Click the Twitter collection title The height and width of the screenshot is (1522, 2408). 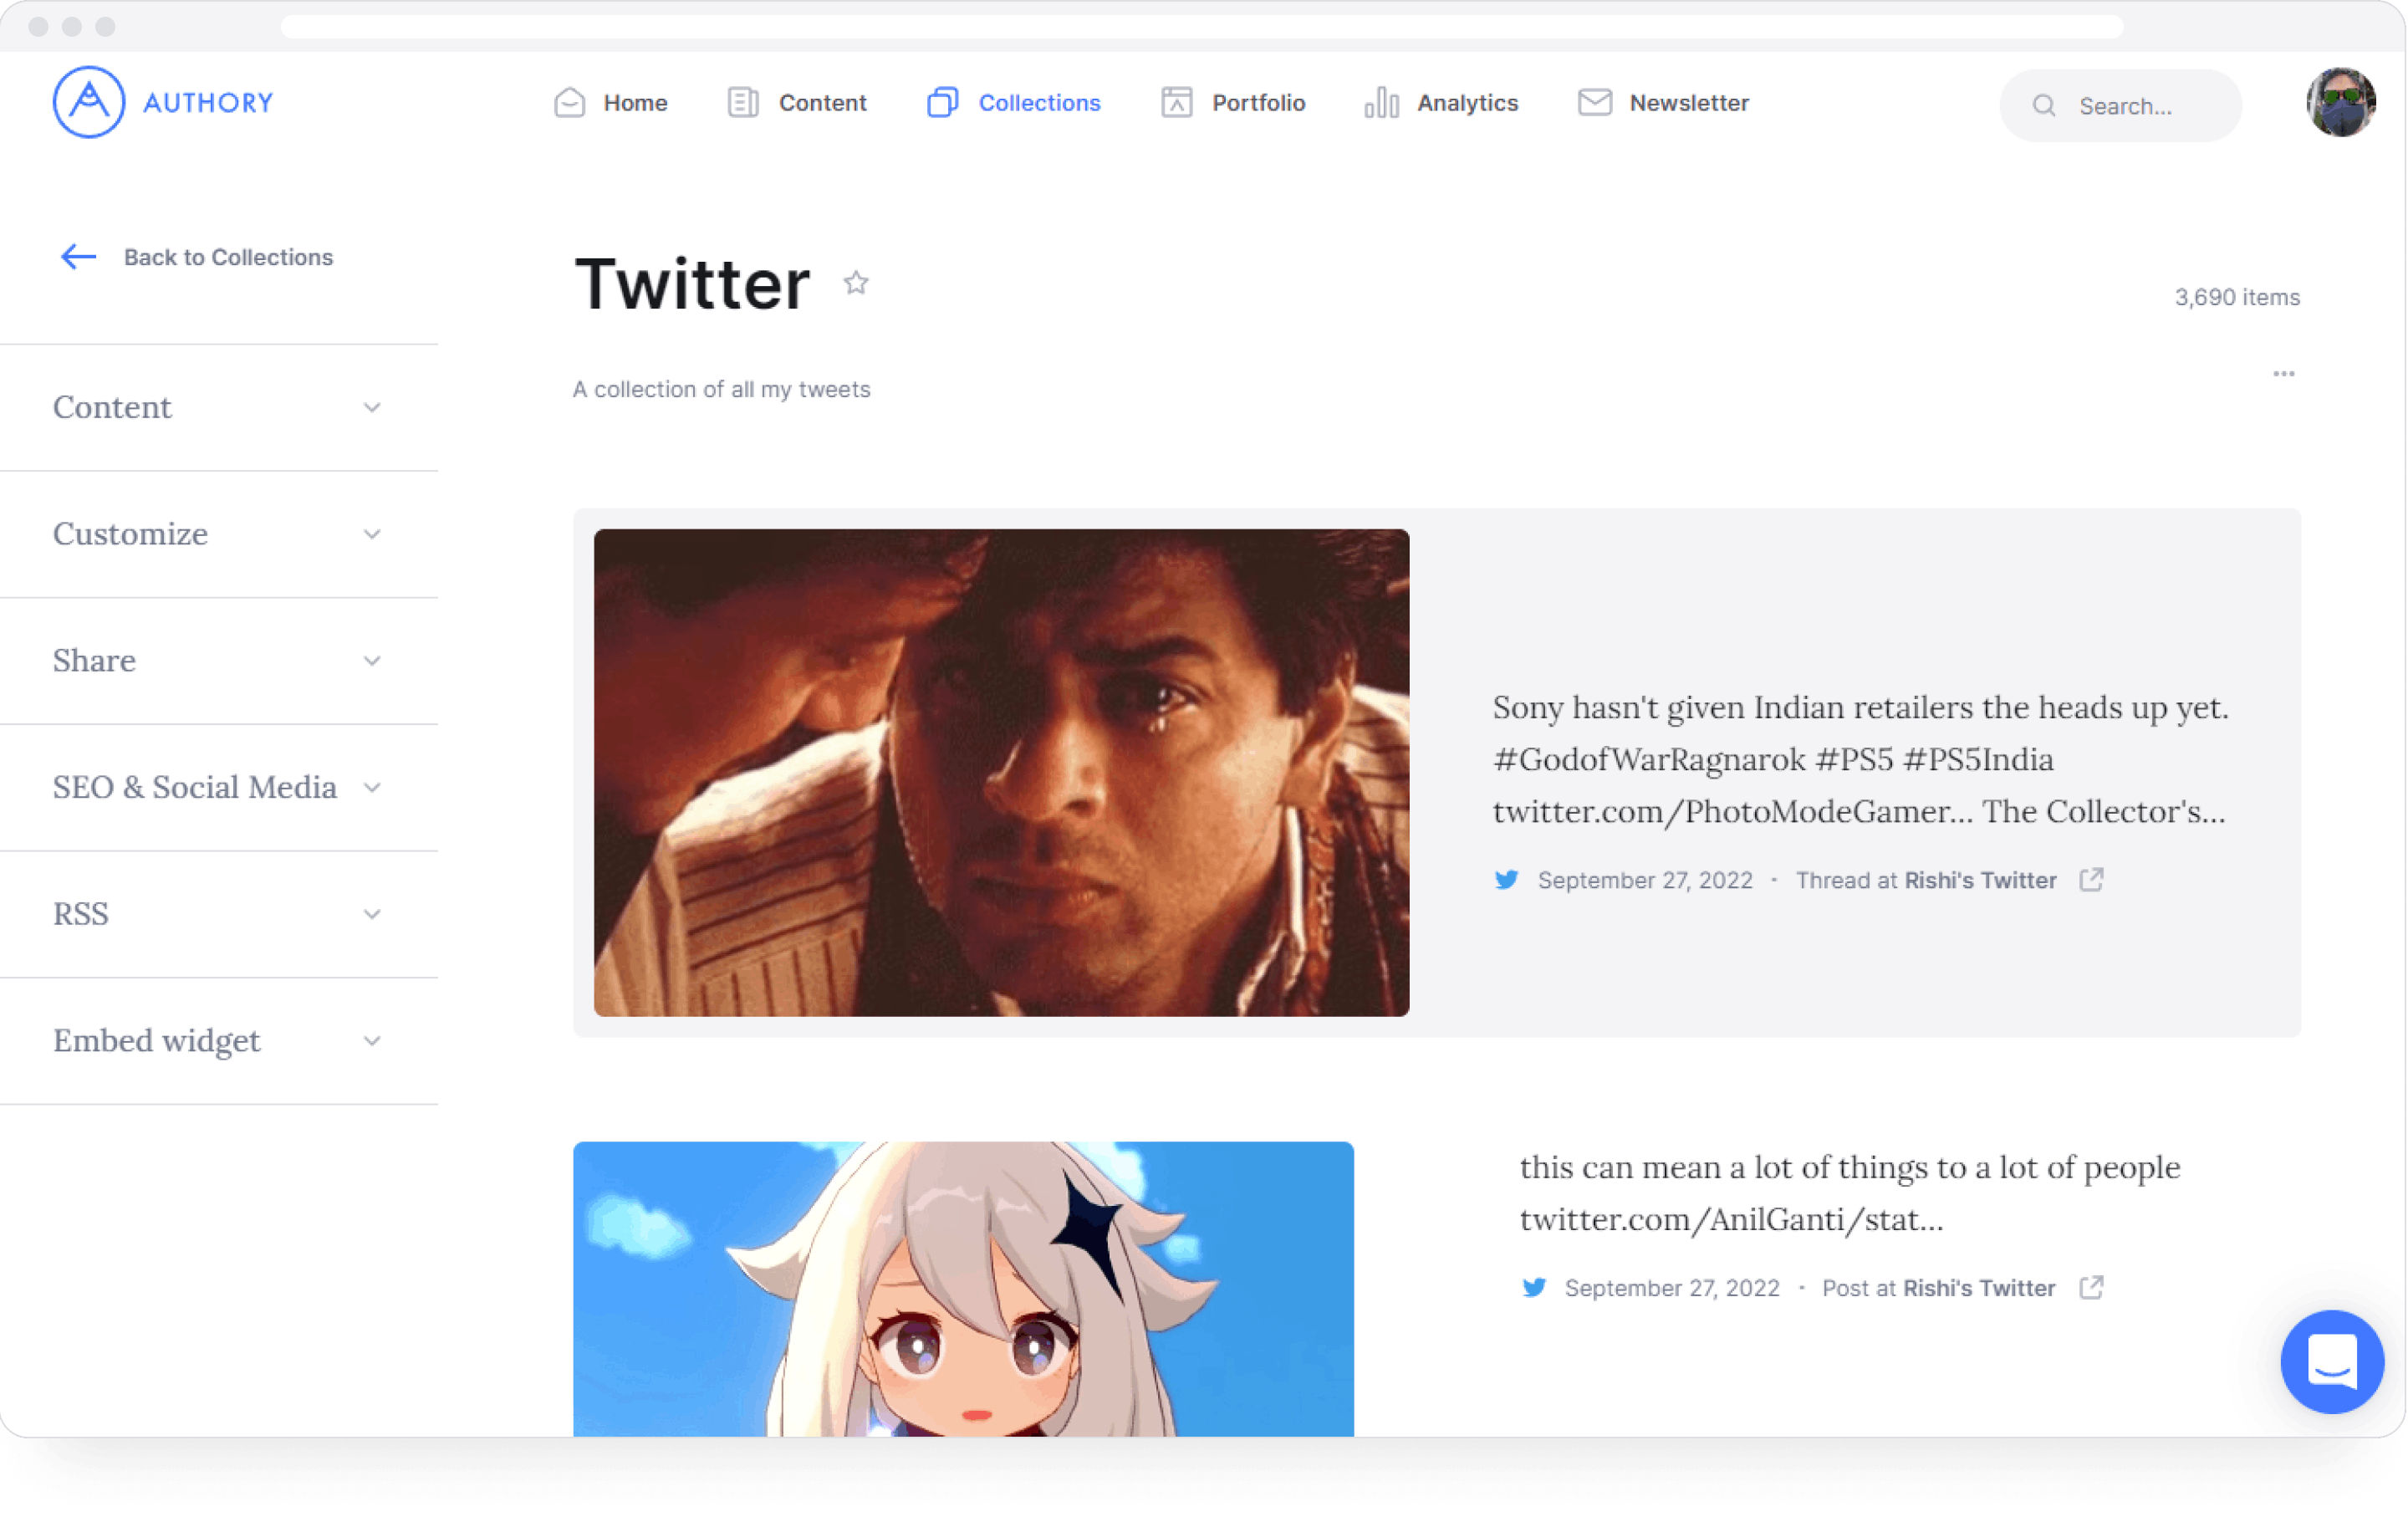coord(692,284)
